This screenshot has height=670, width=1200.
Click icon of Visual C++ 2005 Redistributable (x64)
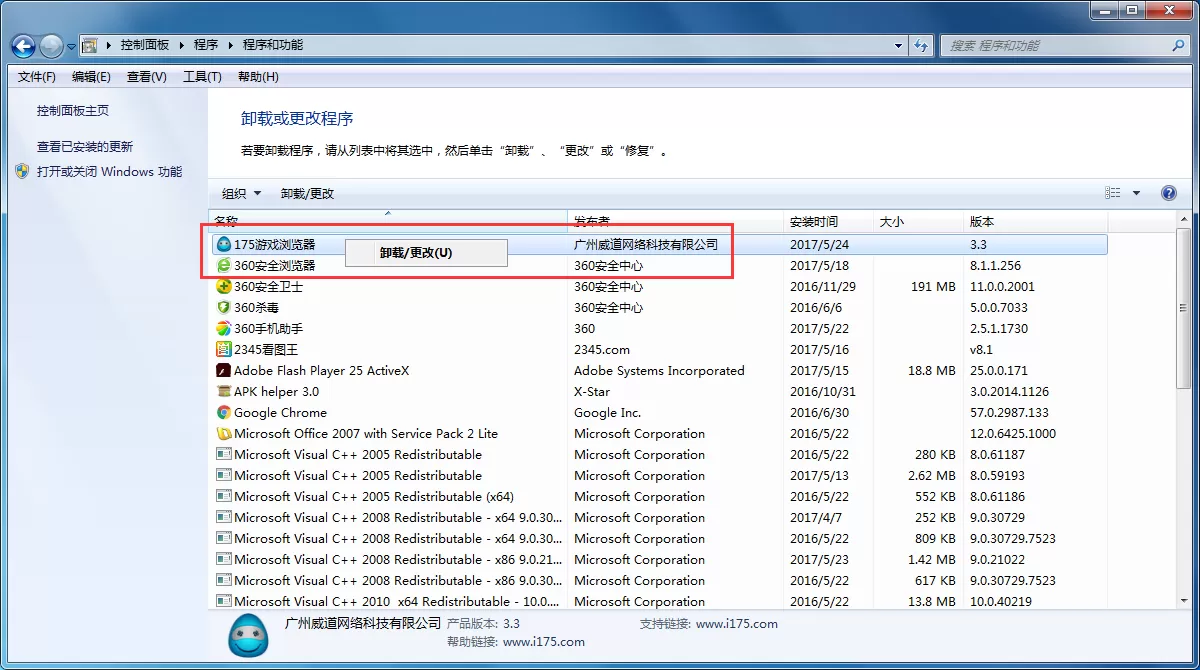[x=224, y=496]
